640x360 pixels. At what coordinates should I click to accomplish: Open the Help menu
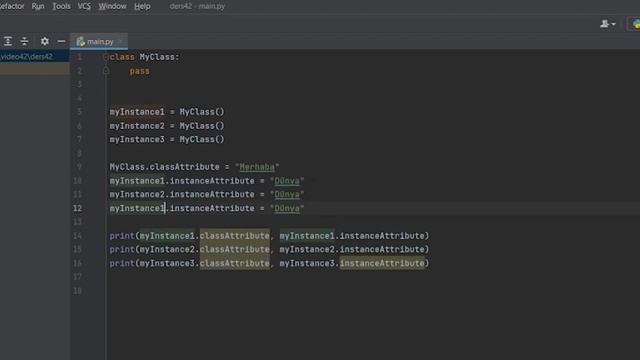pyautogui.click(x=142, y=6)
